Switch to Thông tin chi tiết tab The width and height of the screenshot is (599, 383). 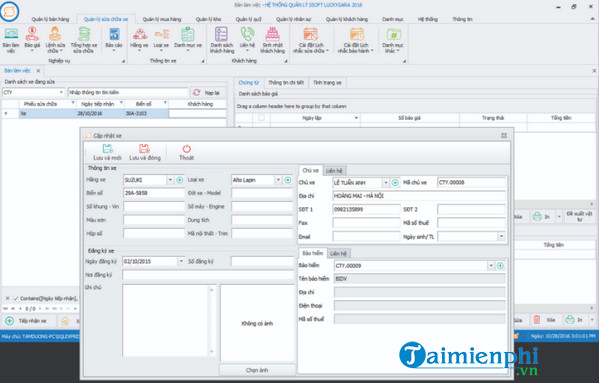click(286, 83)
